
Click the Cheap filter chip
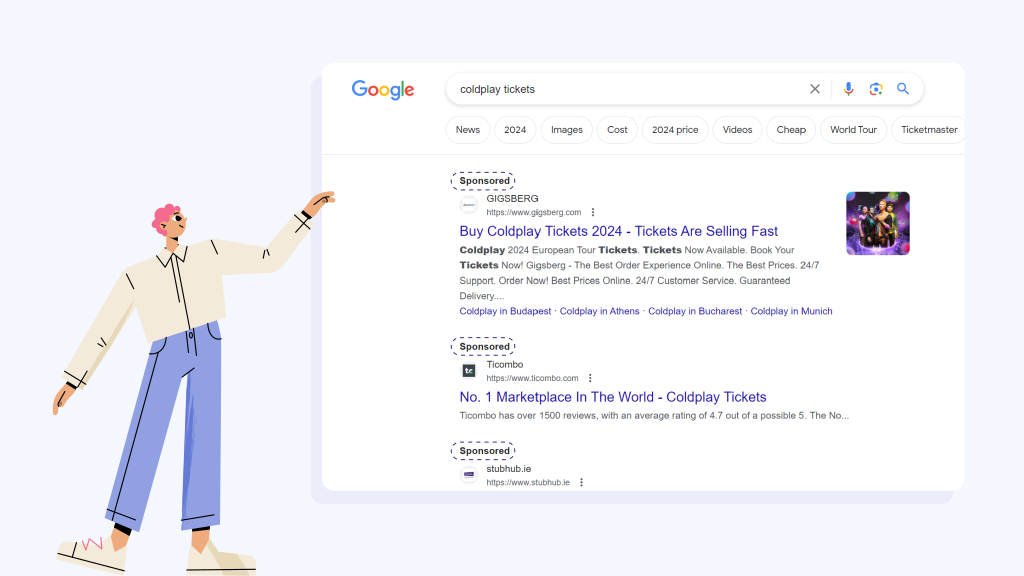point(790,129)
